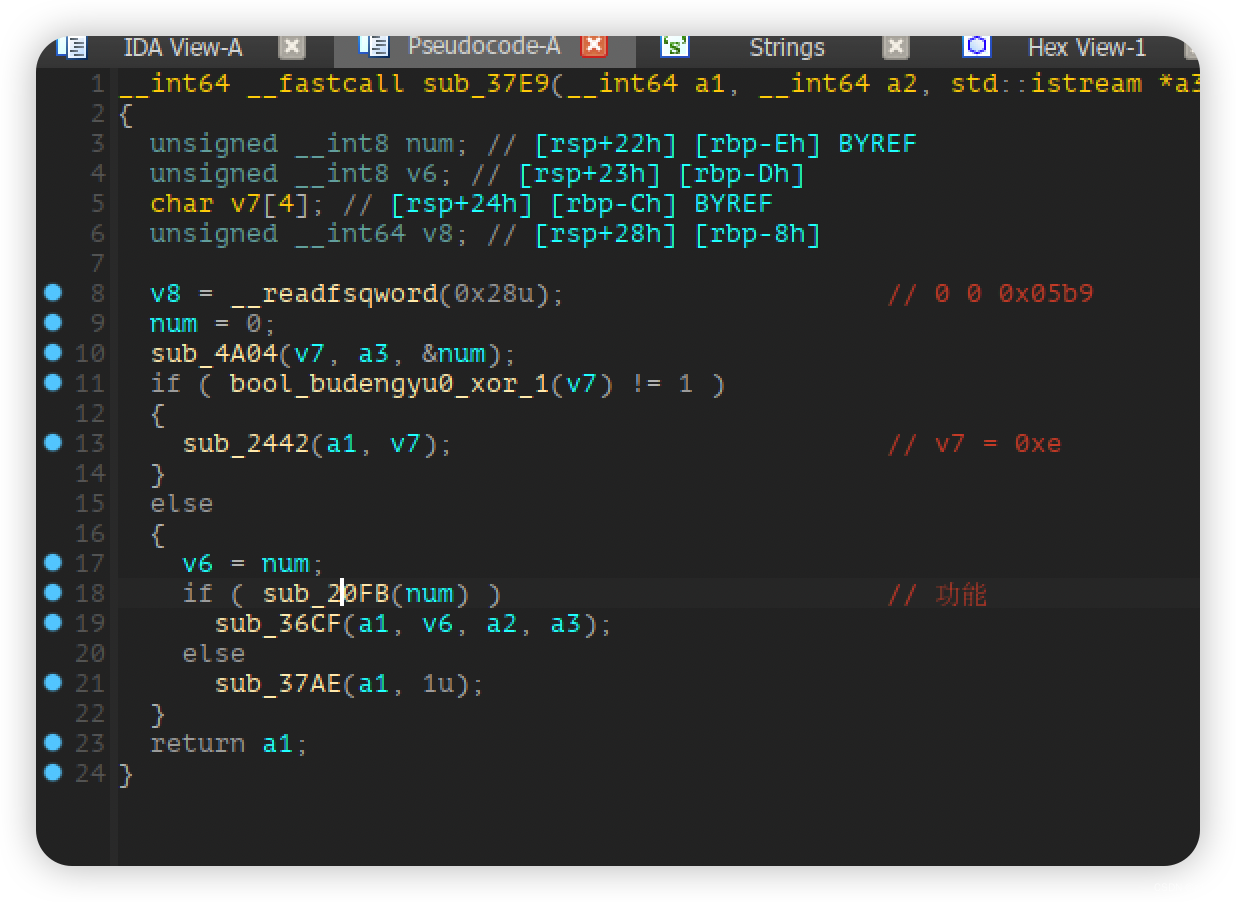Toggle breakpoint dot on line 23
This screenshot has height=902, width=1236.
(x=53, y=742)
